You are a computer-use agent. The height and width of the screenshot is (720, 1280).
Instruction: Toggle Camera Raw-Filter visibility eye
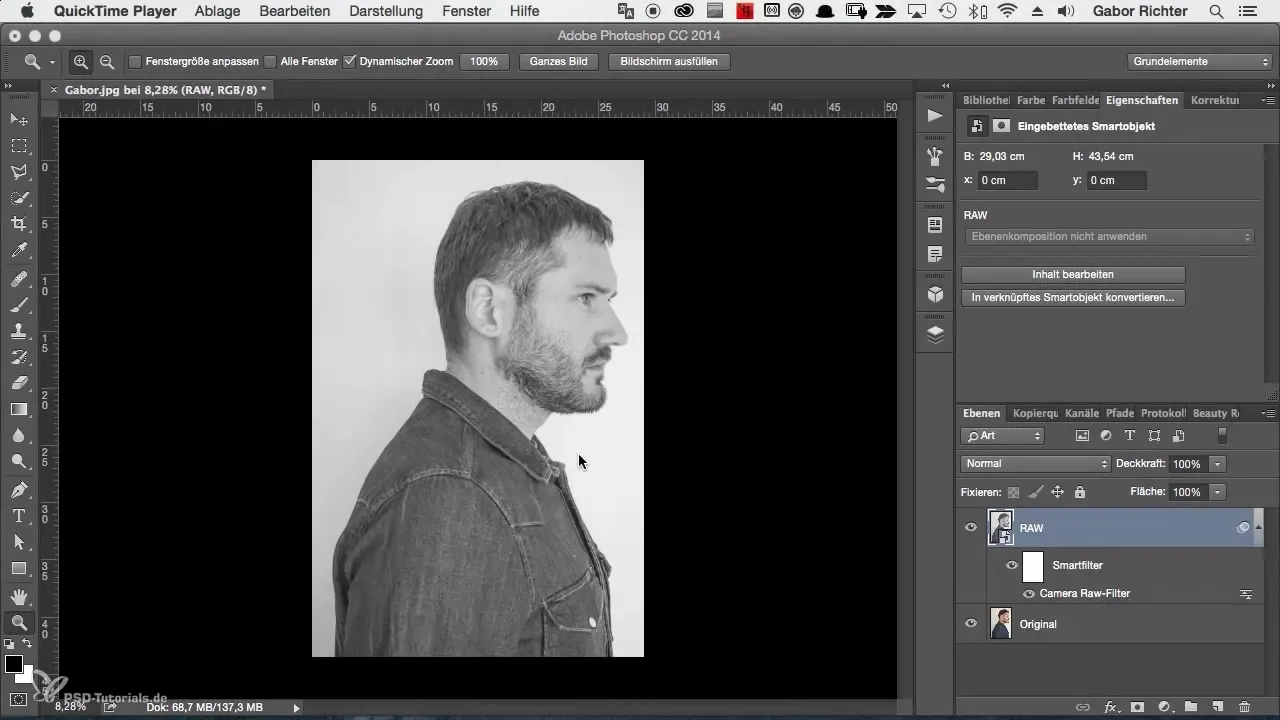1029,594
